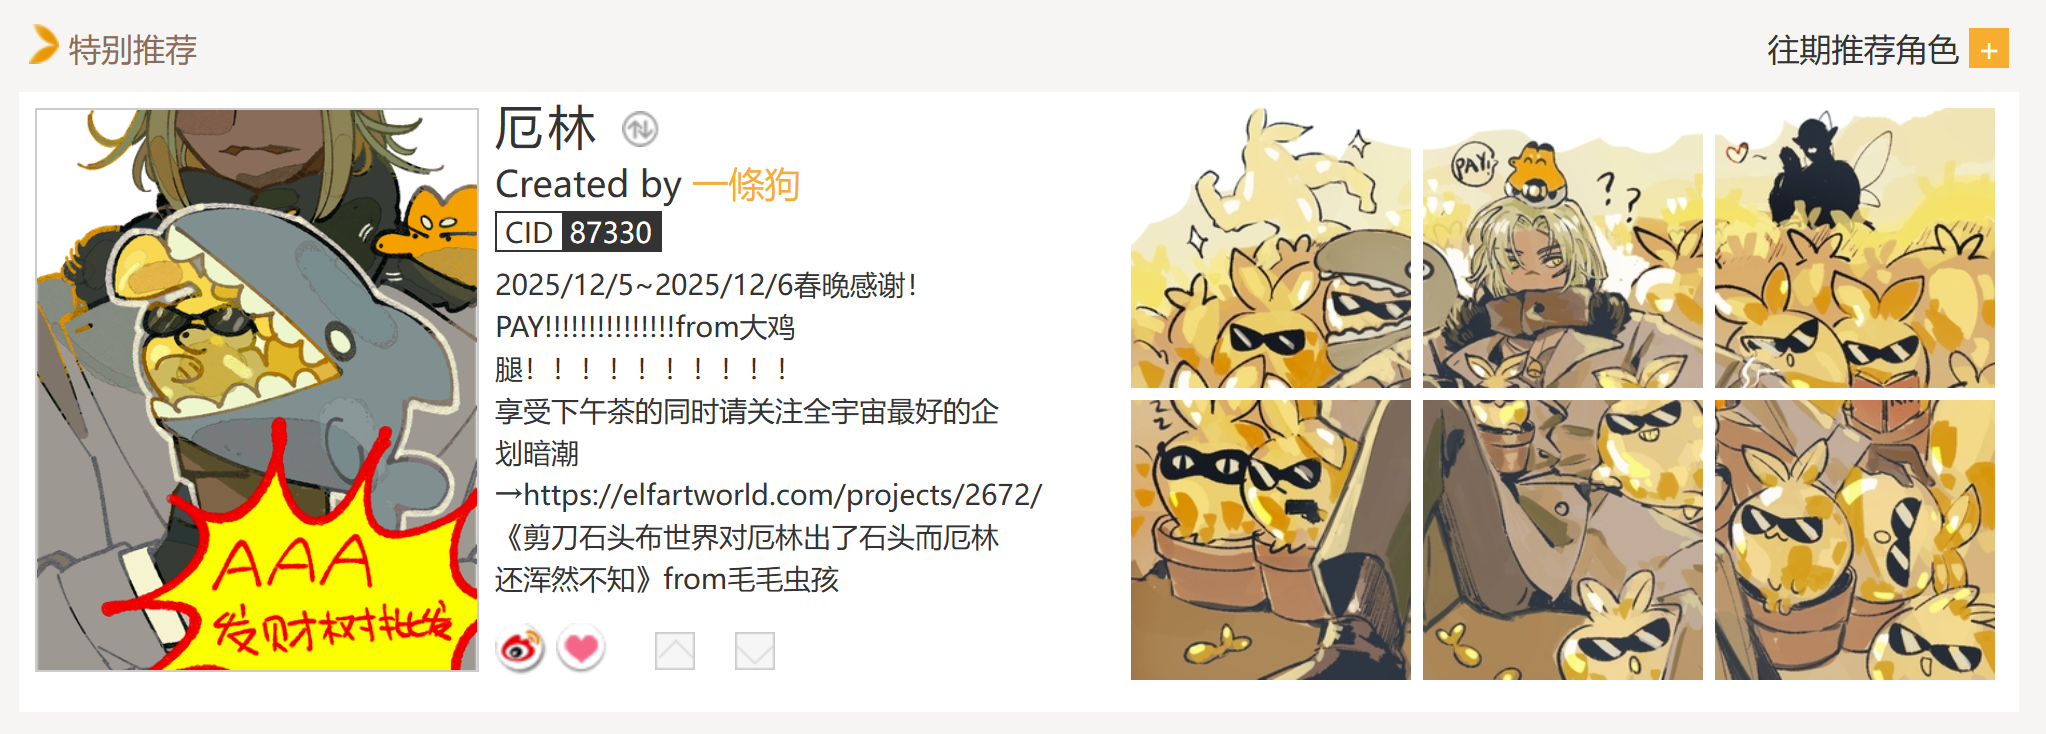This screenshot has width=2046, height=734.
Task: Open the main character portrait with AAA burst
Action: click(257, 390)
